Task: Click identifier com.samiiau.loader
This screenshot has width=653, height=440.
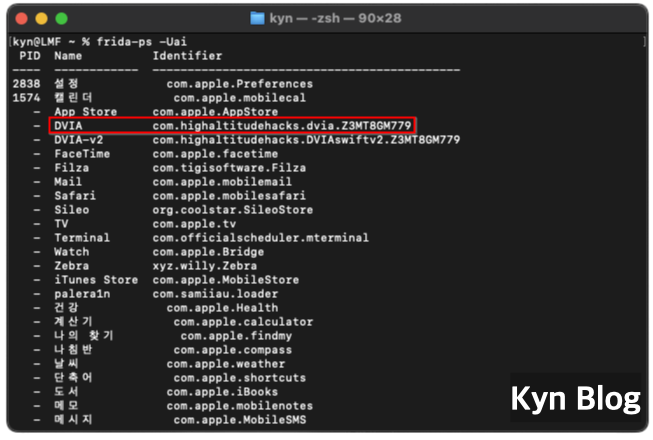Action: (x=215, y=294)
